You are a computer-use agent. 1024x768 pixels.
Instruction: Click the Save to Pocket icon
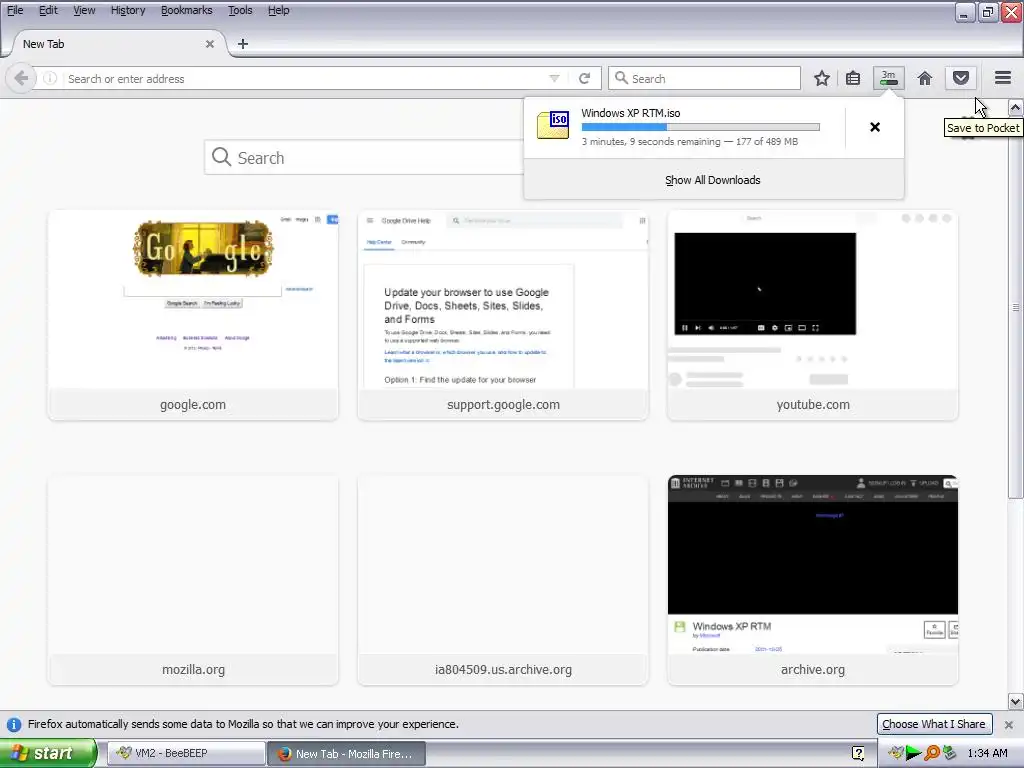tap(961, 78)
